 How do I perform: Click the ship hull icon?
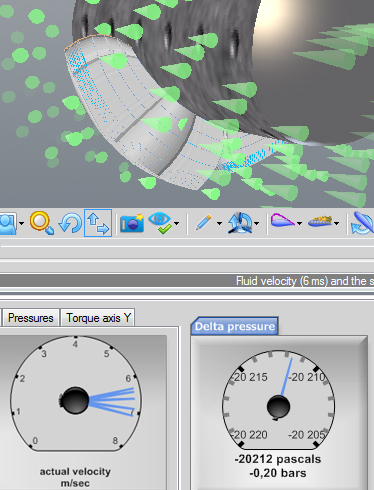point(320,221)
